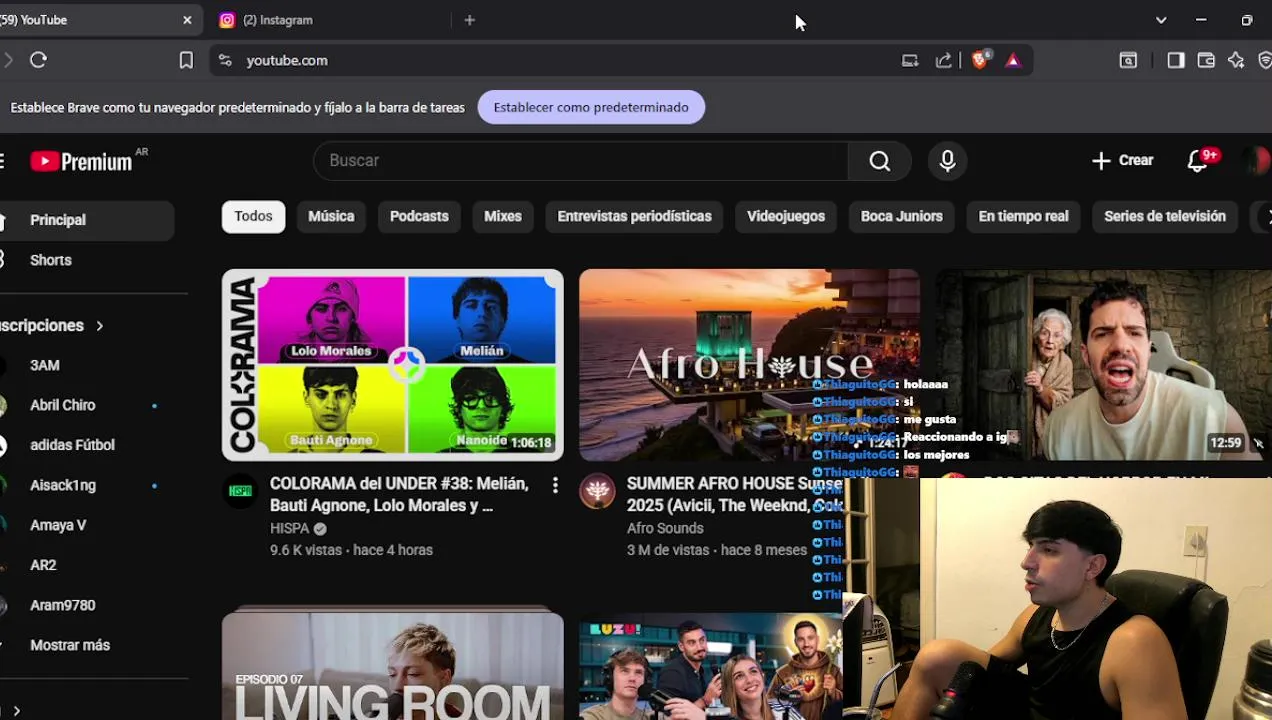
Task: Open the Leo AI sparkle icon
Action: (x=1236, y=60)
